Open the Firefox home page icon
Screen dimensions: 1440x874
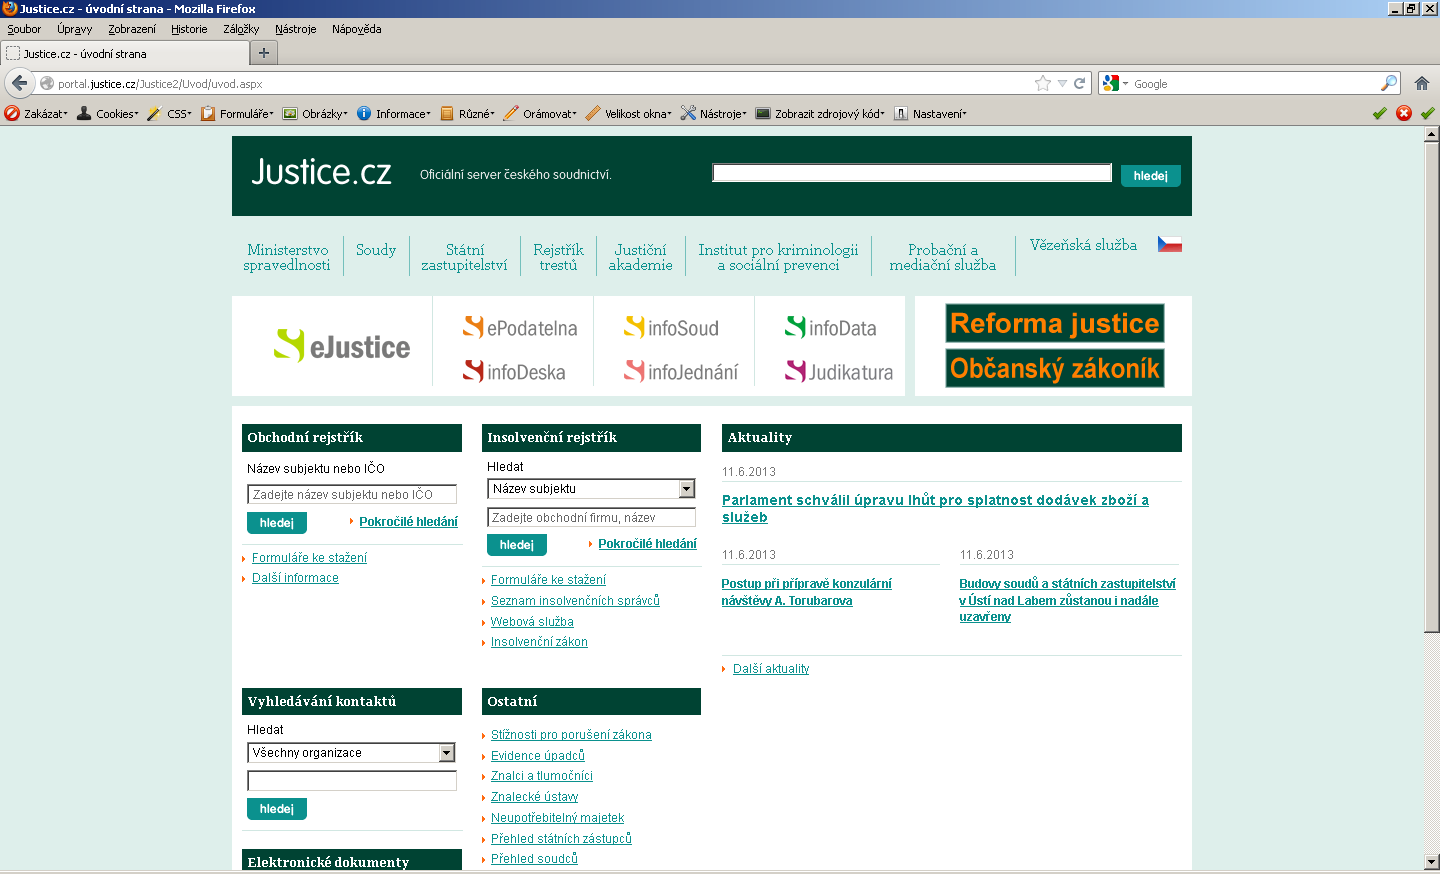(x=1422, y=83)
